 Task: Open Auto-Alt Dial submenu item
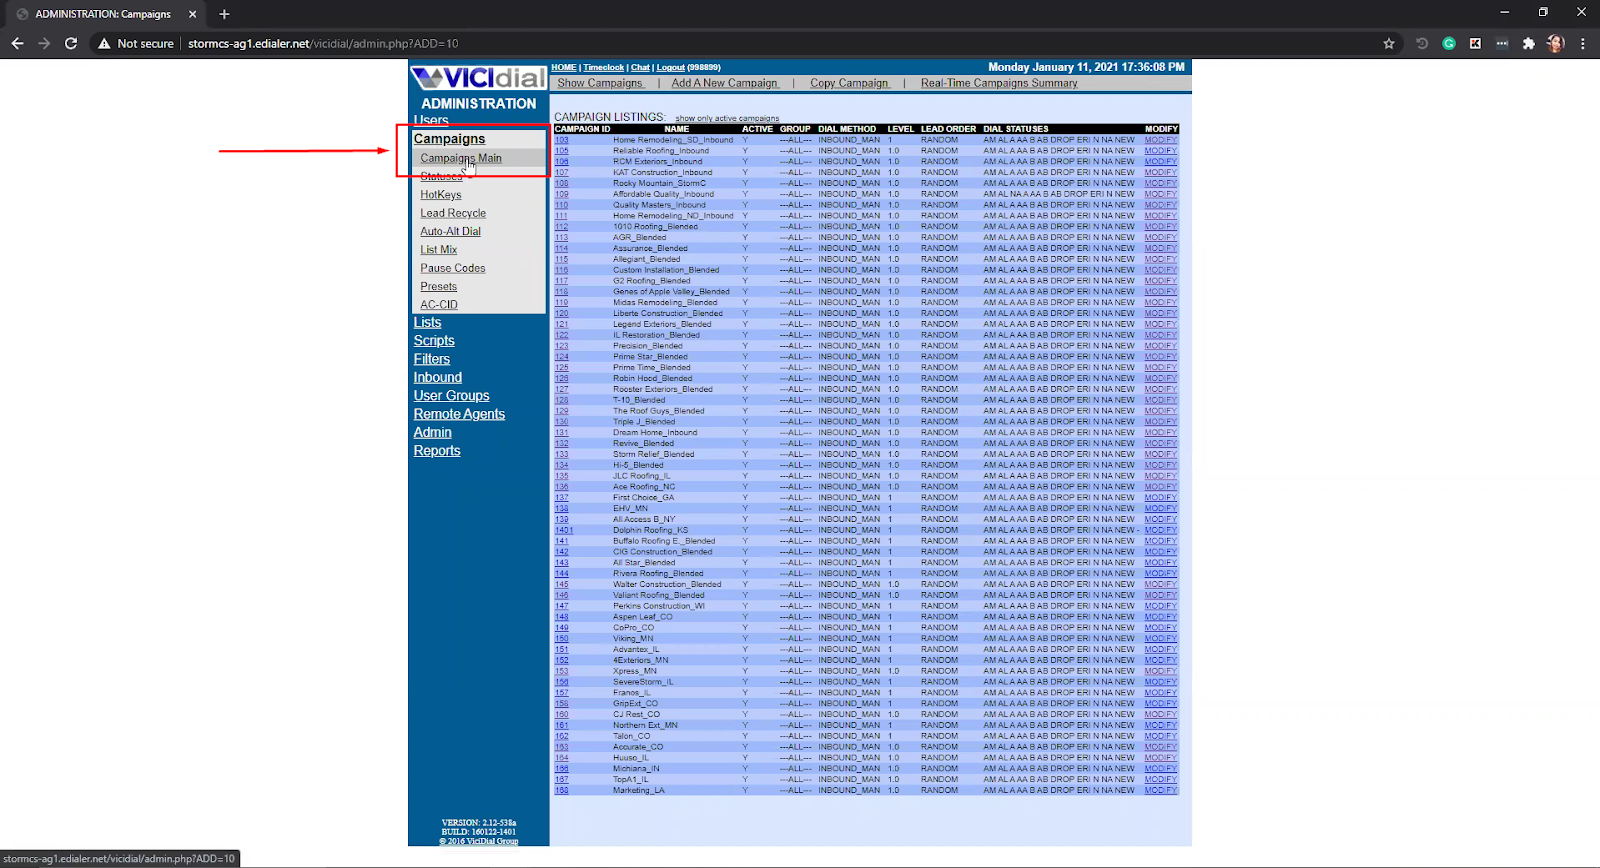click(x=450, y=231)
